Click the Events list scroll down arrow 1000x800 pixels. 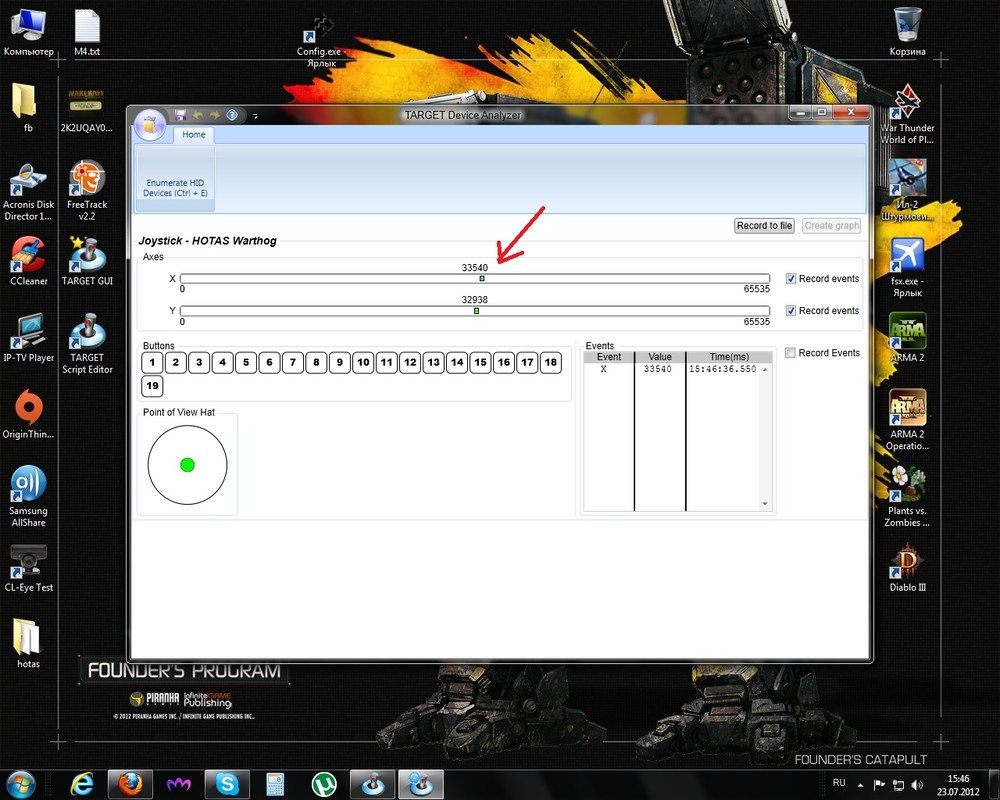click(765, 504)
